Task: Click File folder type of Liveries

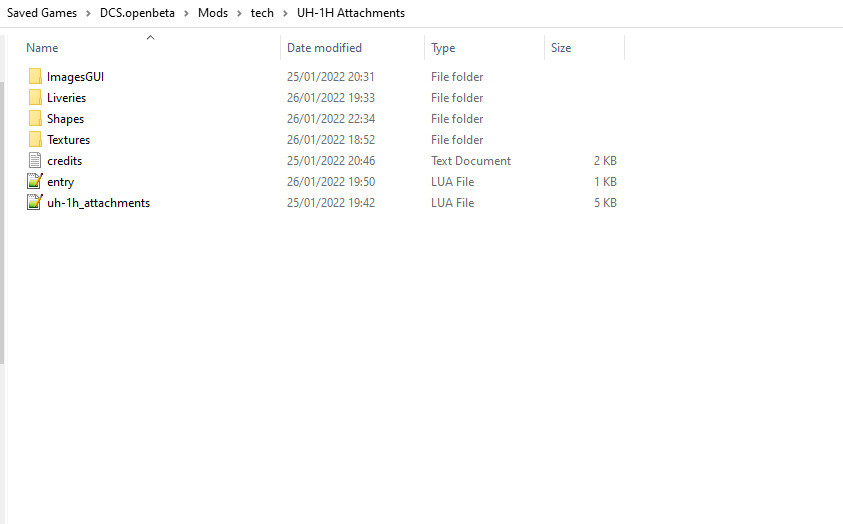Action: point(457,98)
